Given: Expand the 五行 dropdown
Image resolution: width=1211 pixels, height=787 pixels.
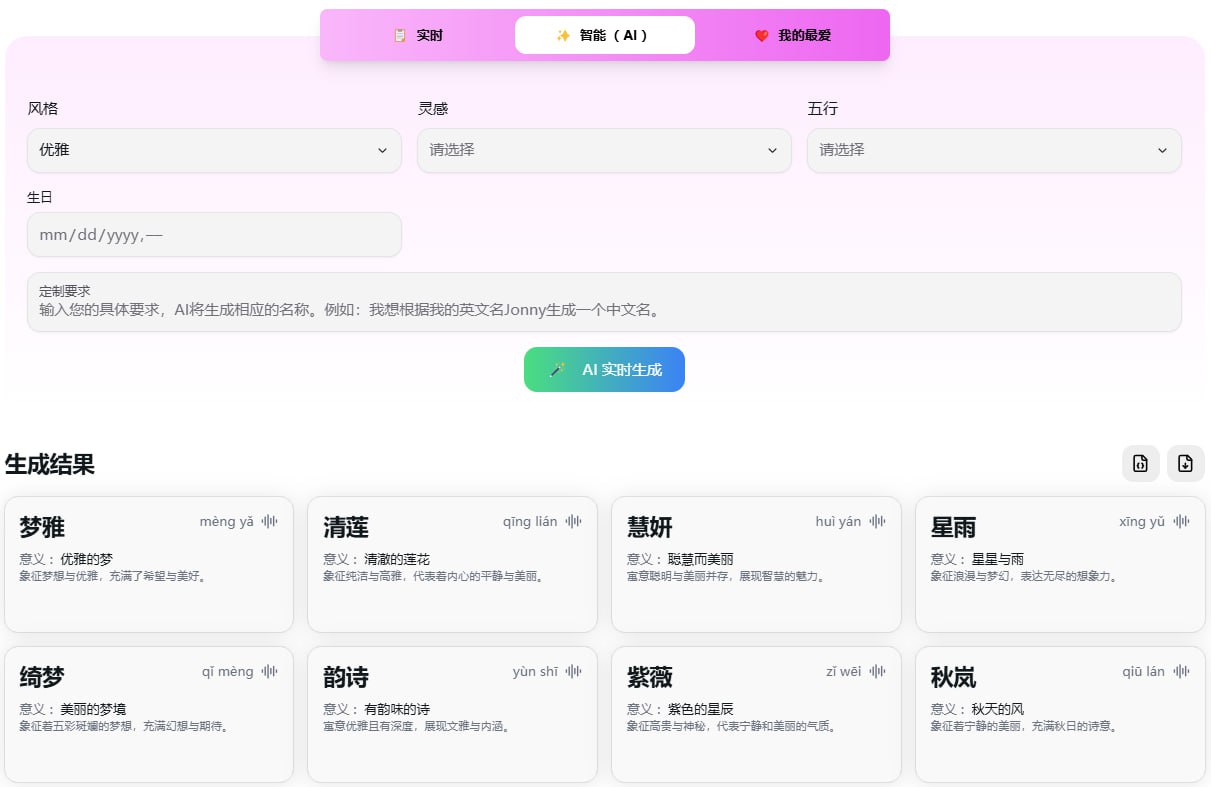Looking at the screenshot, I should click(994, 150).
